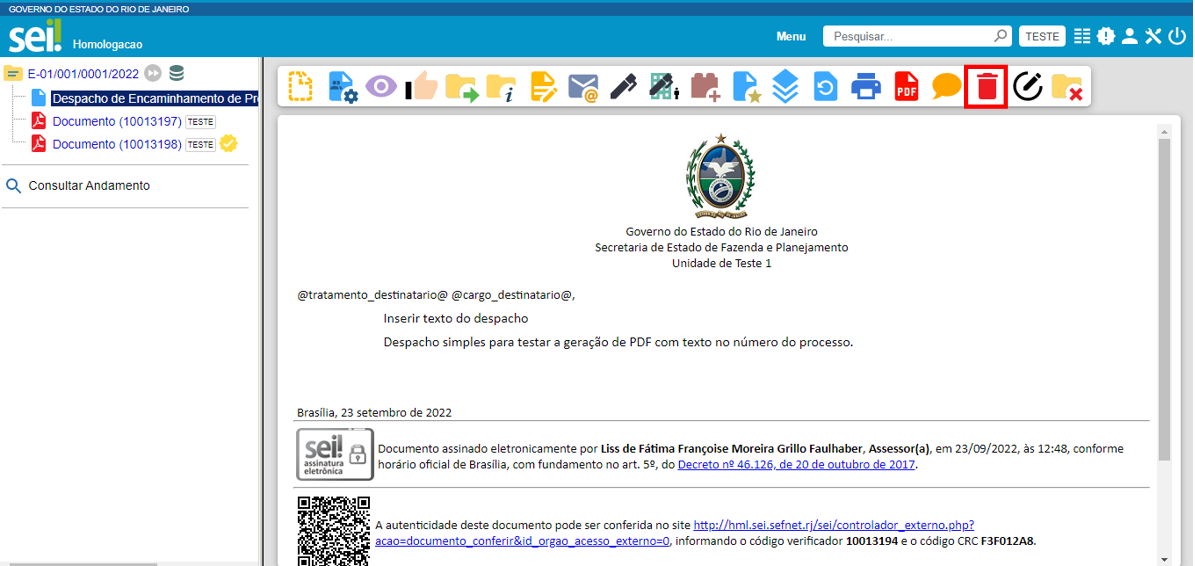Screen dimensions: 1195x566
Task: Open process folder E-01/001/0001/2022 in tree
Action: coord(82,73)
